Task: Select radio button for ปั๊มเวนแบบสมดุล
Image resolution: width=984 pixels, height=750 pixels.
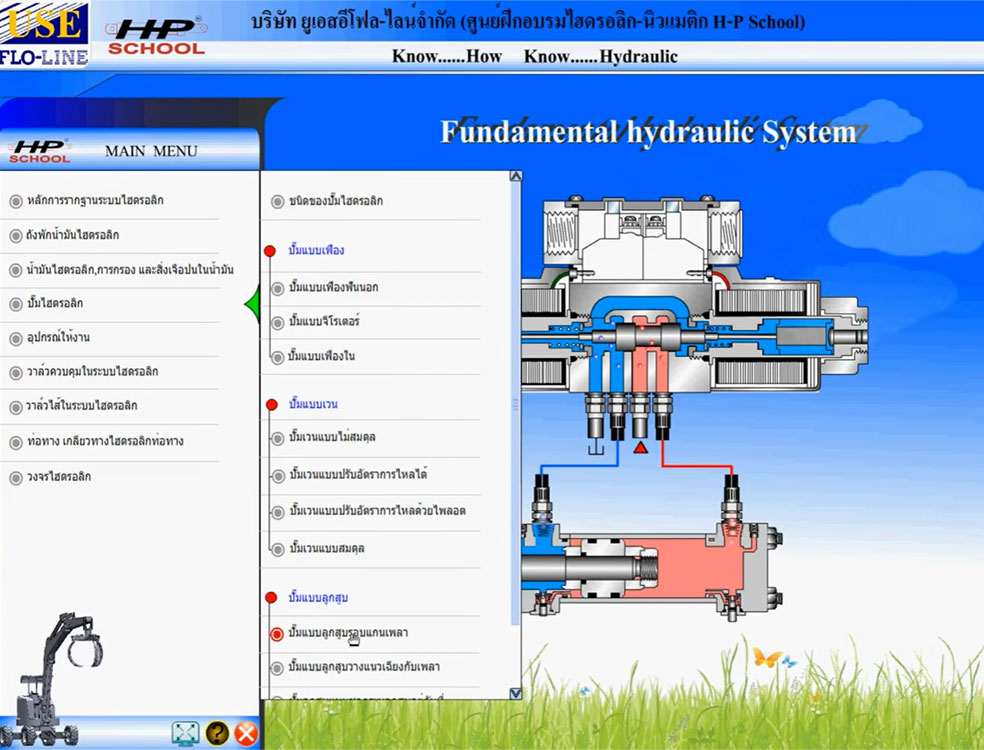Action: [x=277, y=549]
